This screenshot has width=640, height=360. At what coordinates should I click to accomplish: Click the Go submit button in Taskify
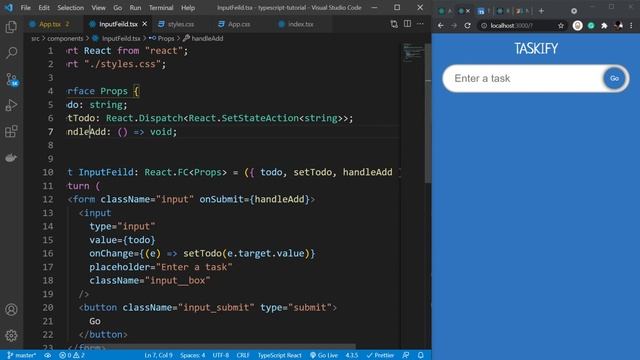click(x=614, y=78)
